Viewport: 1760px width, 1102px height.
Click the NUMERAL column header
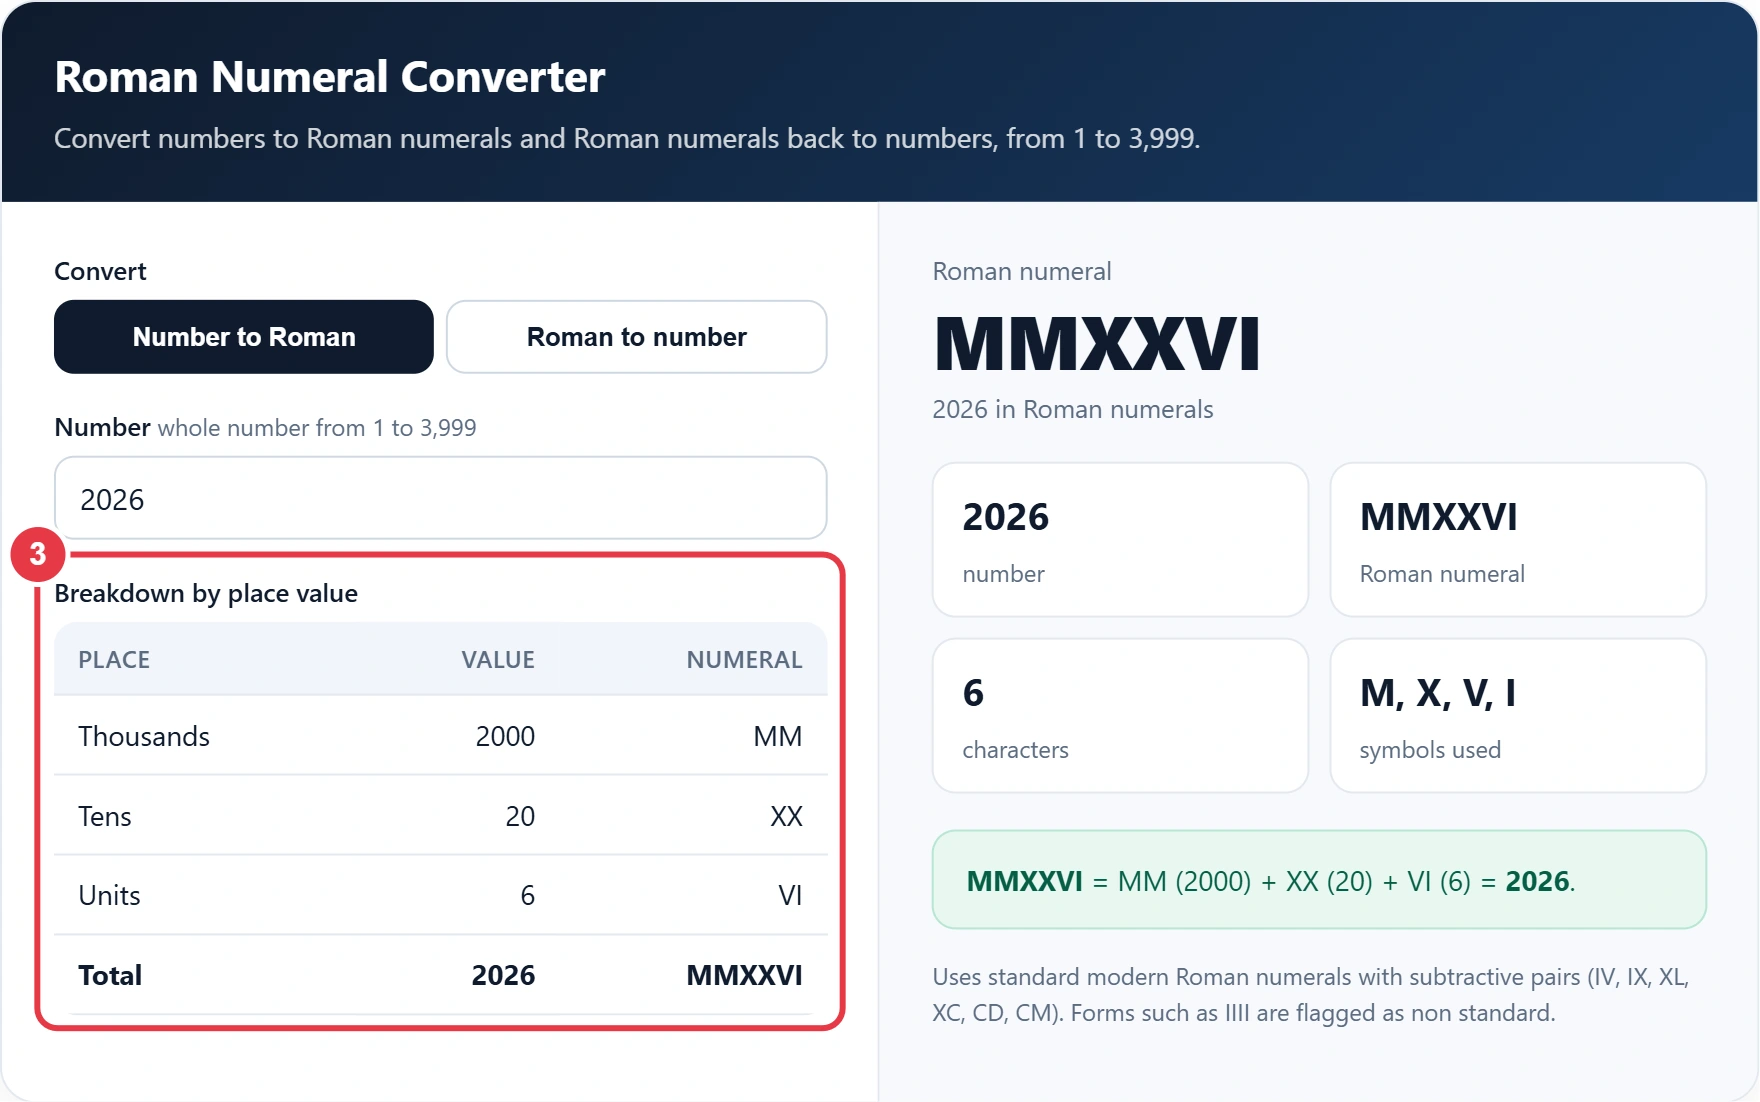click(x=744, y=660)
